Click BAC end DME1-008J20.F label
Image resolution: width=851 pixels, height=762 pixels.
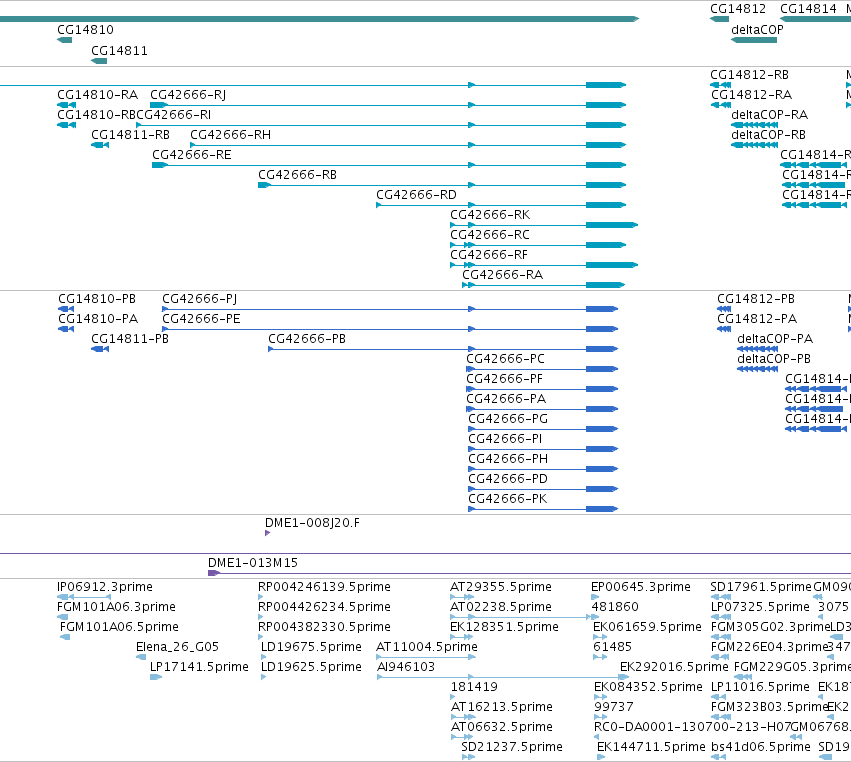[312, 523]
